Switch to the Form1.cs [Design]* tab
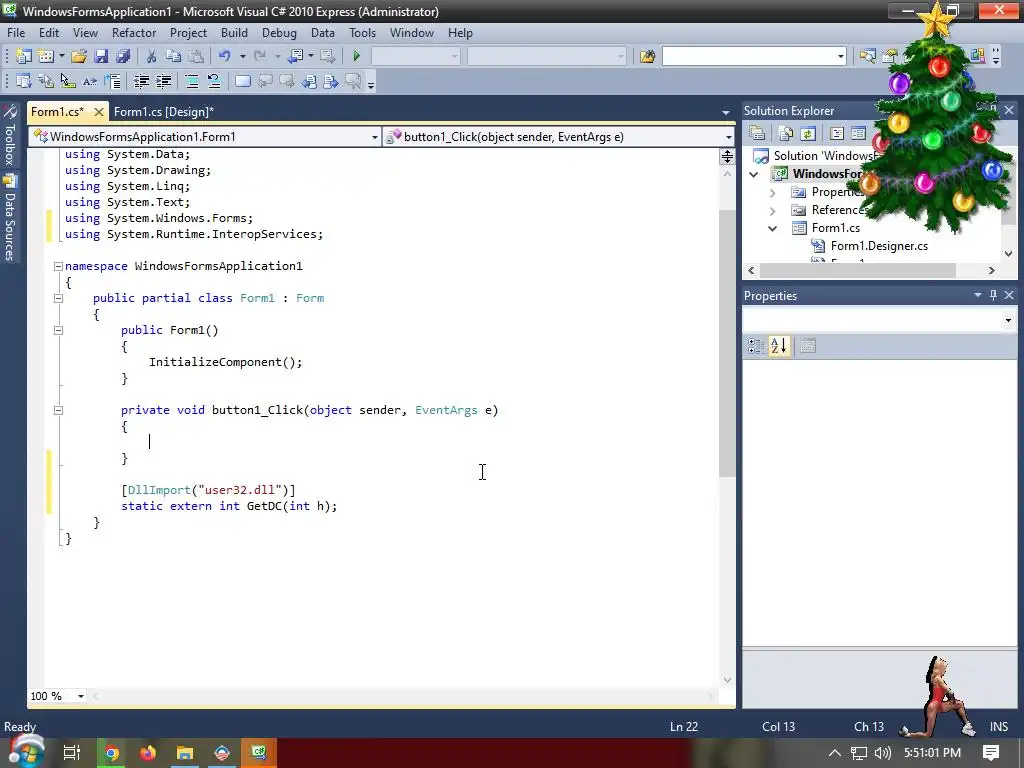The image size is (1024, 768). 164,112
